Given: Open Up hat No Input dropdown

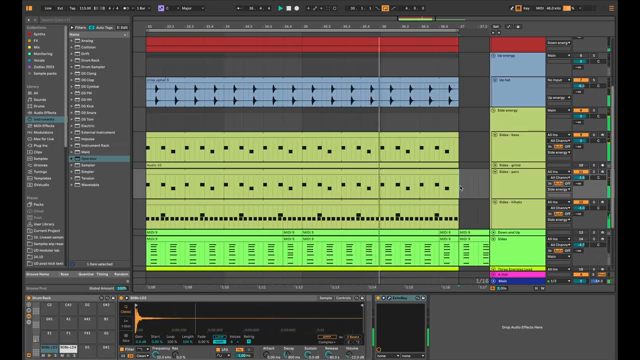Looking at the screenshot, I should (x=559, y=80).
